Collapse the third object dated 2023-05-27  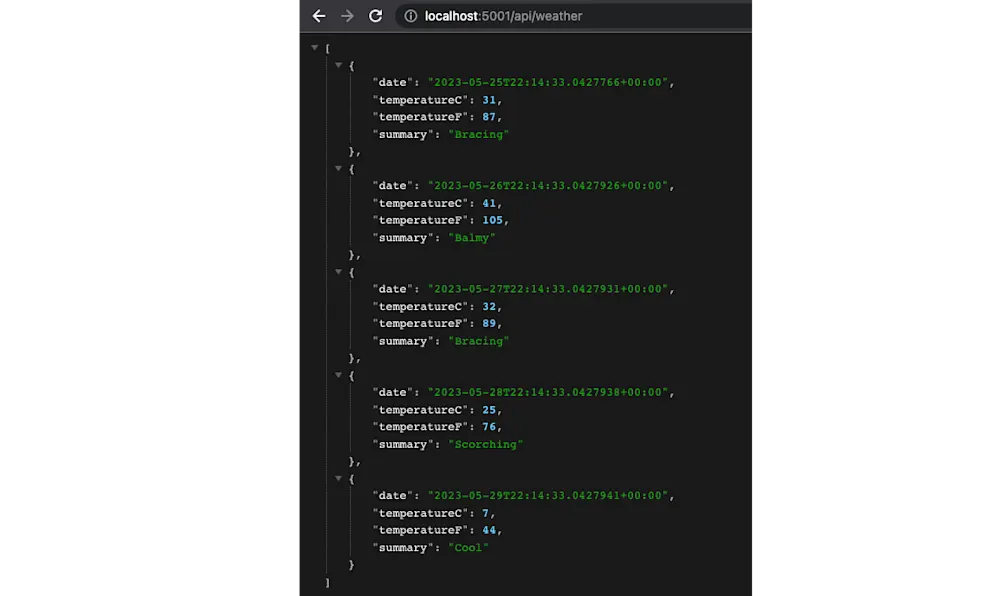338,271
